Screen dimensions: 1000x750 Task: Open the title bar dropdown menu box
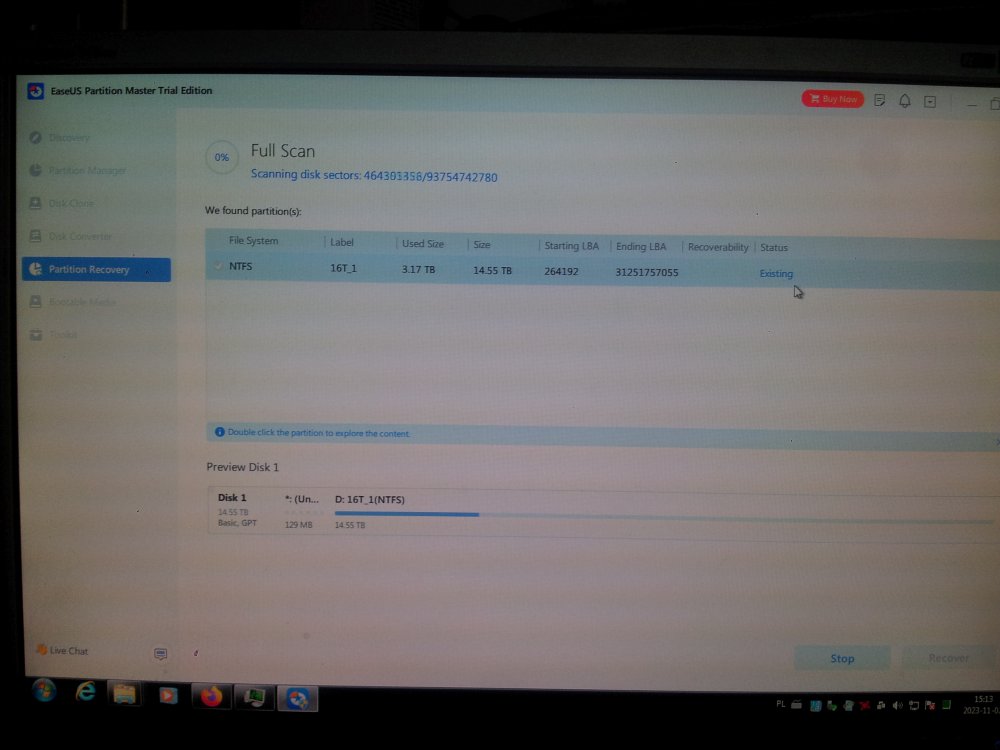pos(930,102)
